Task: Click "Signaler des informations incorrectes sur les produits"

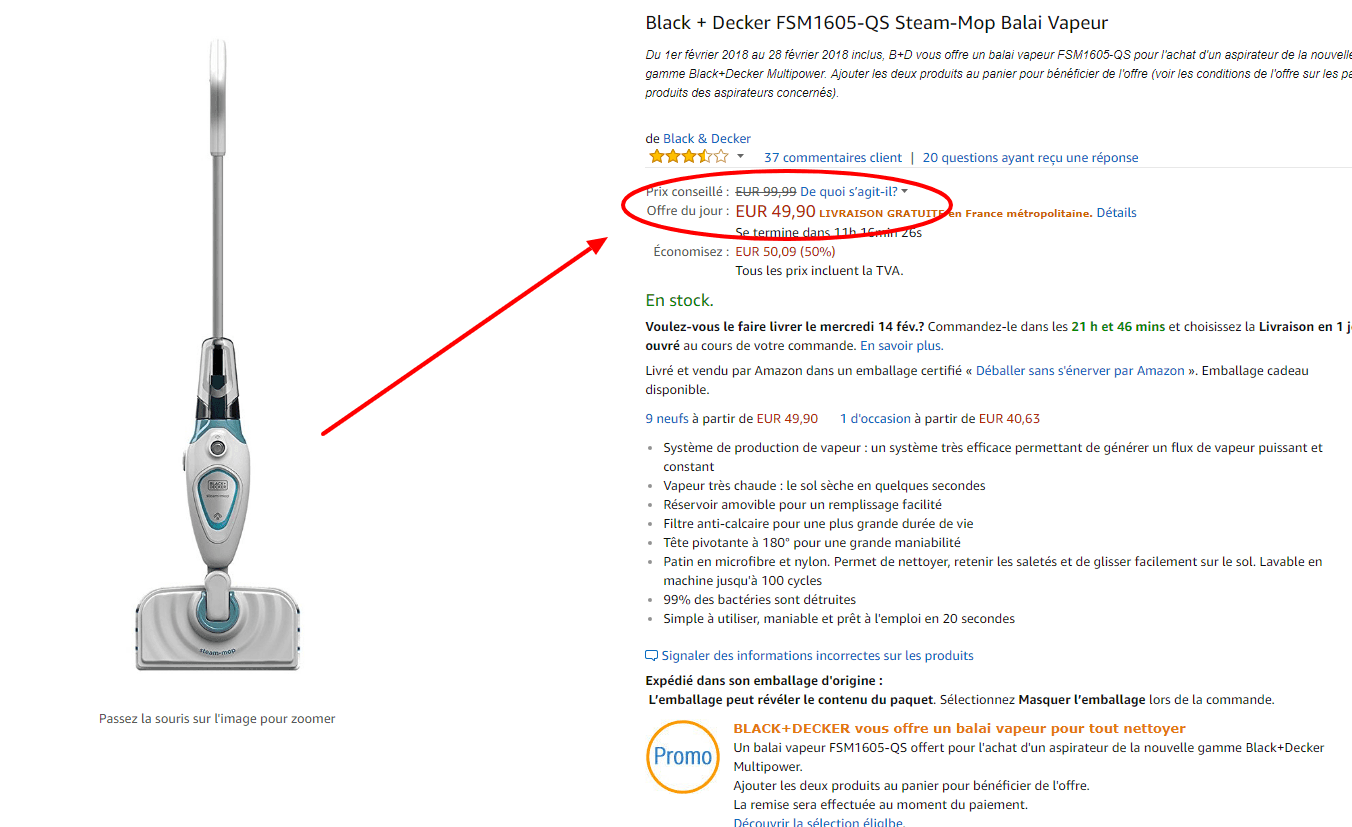Action: tap(816, 655)
